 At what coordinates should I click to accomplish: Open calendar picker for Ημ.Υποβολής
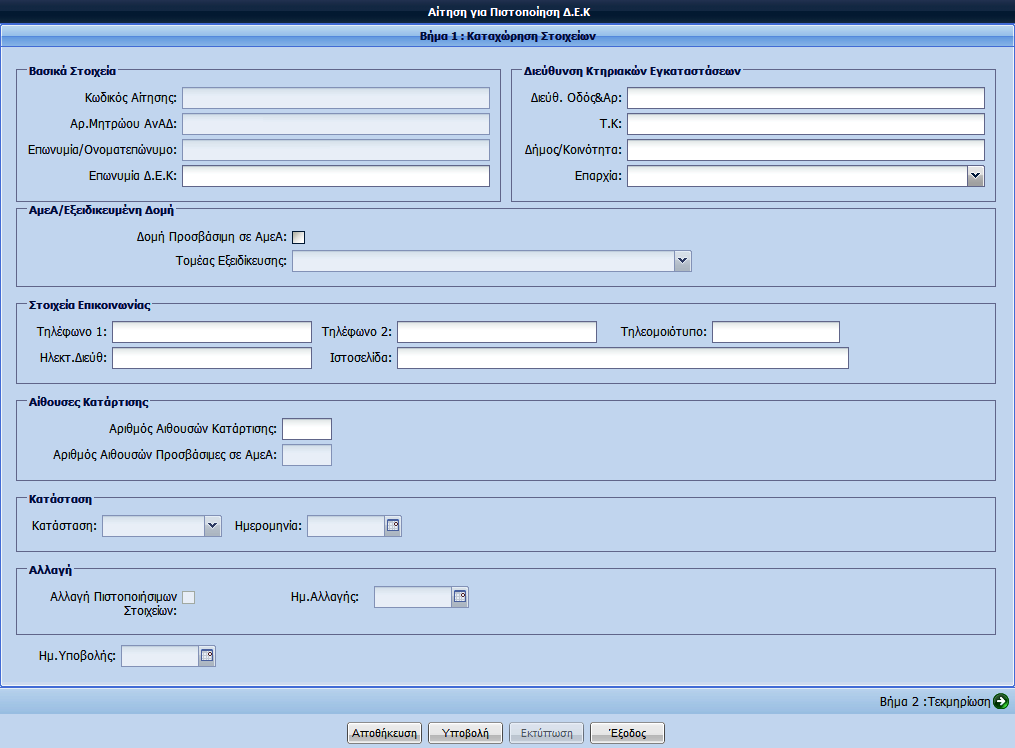pos(206,656)
